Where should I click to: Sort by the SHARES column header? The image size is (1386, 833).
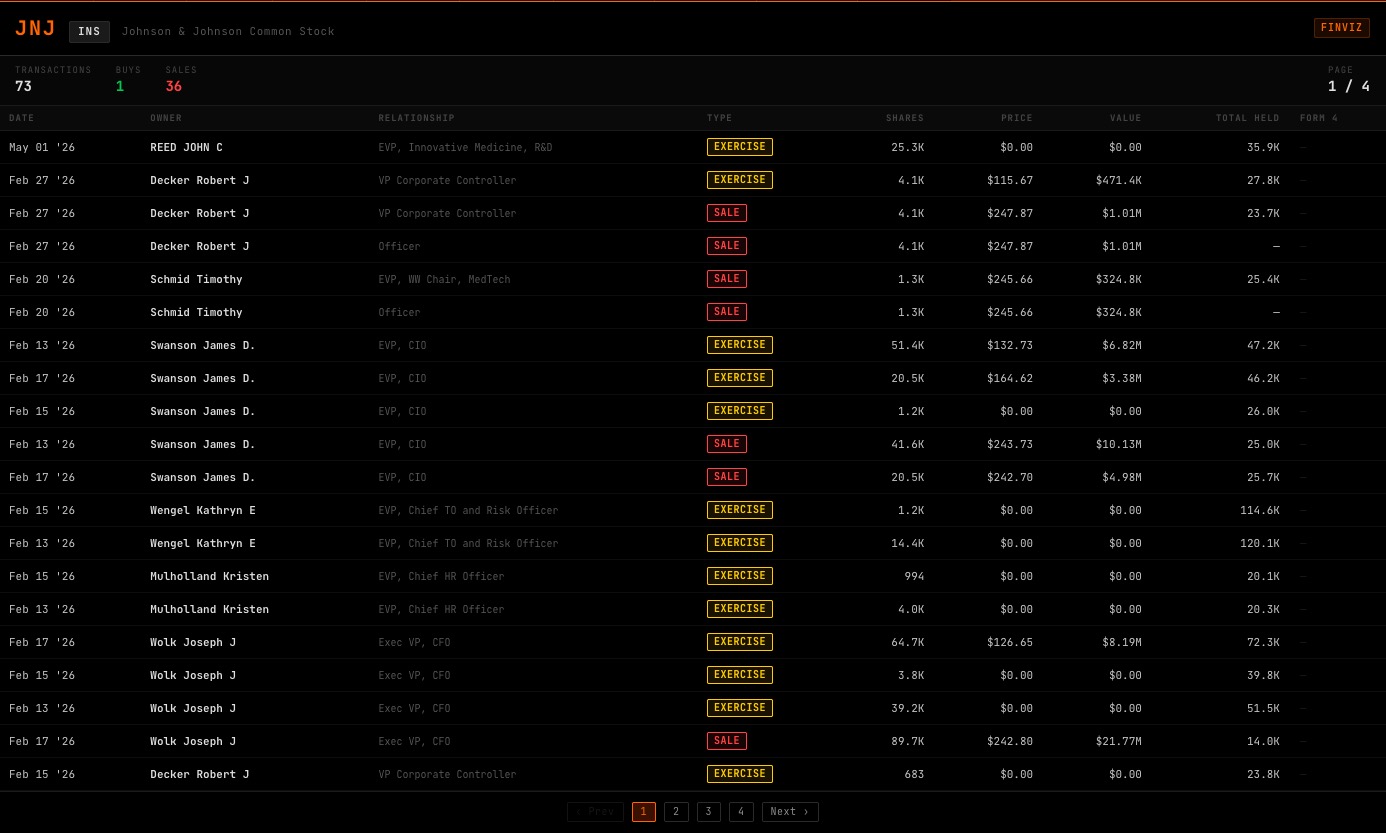(x=905, y=118)
